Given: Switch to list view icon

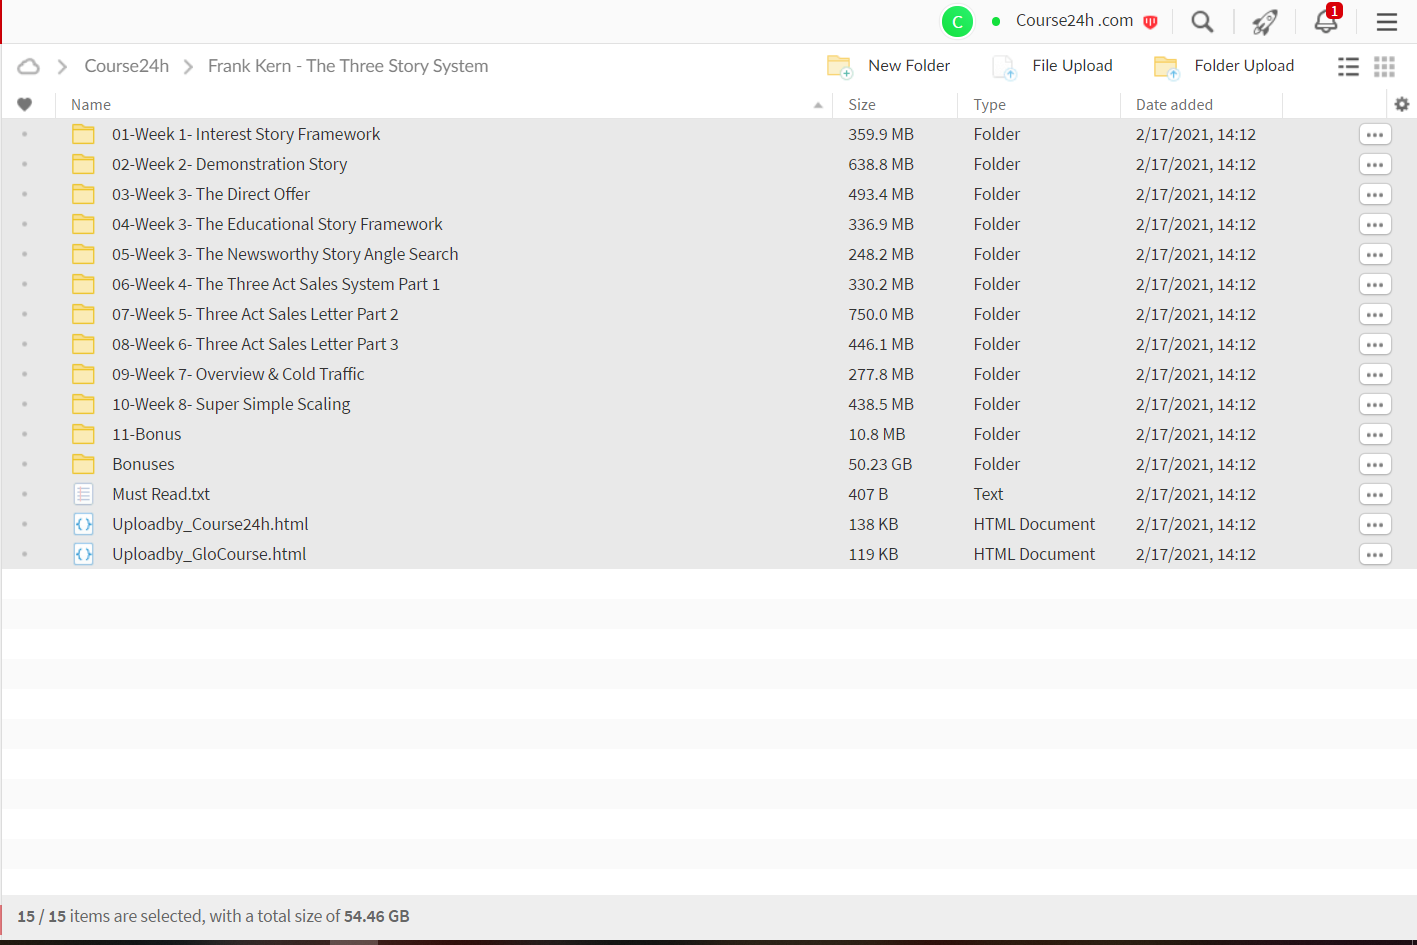Looking at the screenshot, I should (x=1348, y=66).
